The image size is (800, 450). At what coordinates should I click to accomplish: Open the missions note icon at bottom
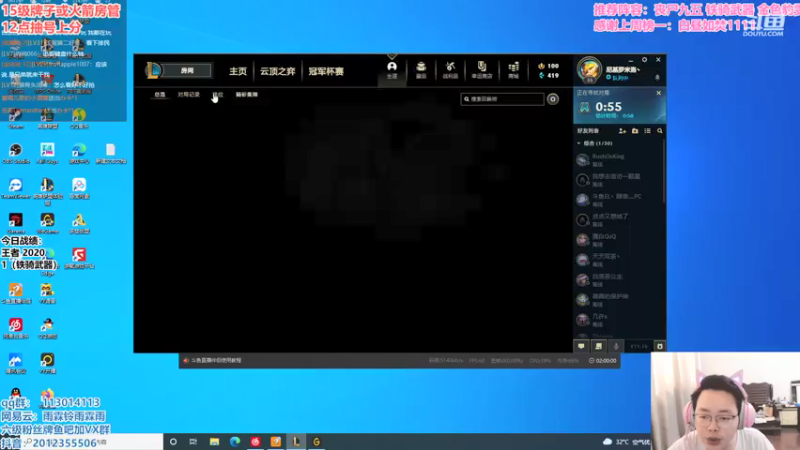click(598, 346)
